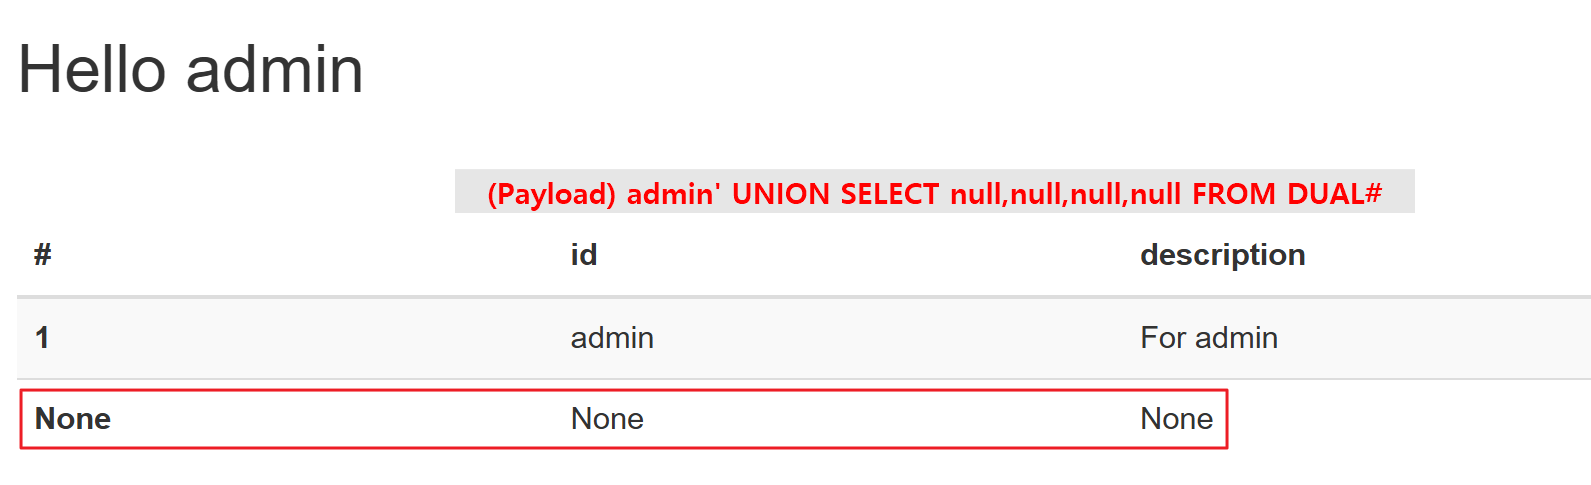
Task: Click the word "admin" in the heading
Action: [x=275, y=70]
